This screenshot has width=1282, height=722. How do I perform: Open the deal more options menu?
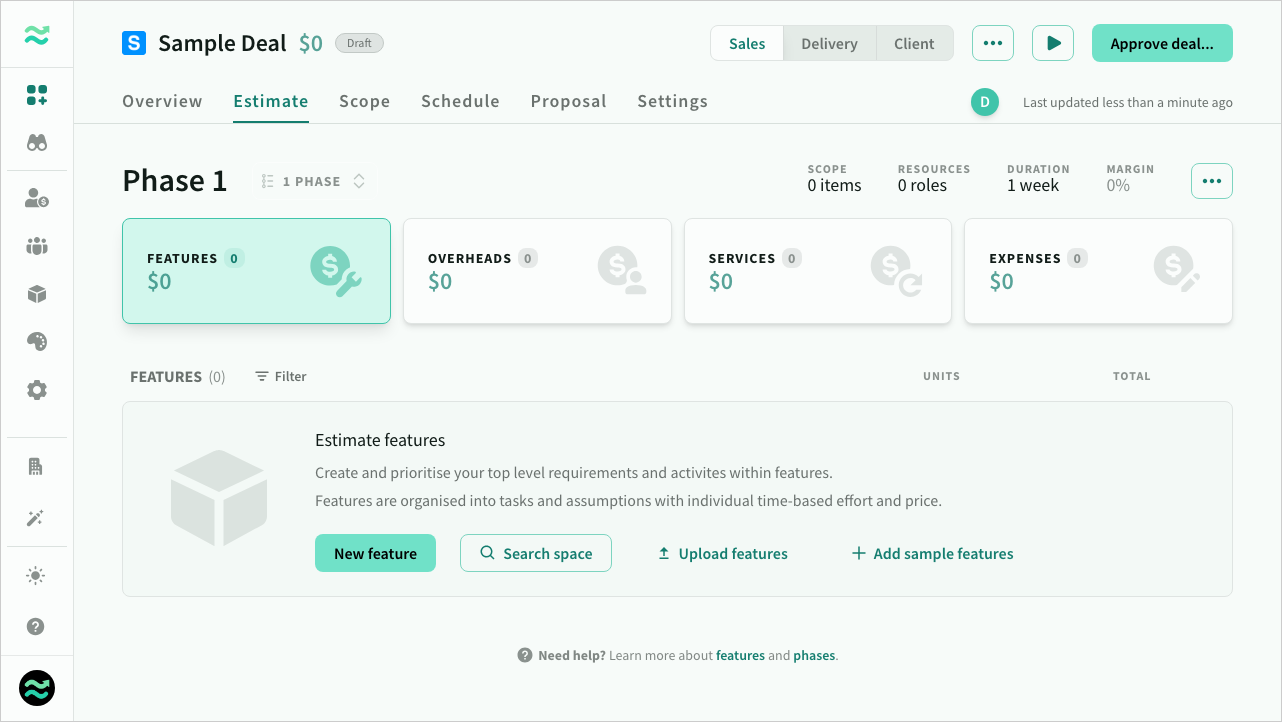click(992, 44)
